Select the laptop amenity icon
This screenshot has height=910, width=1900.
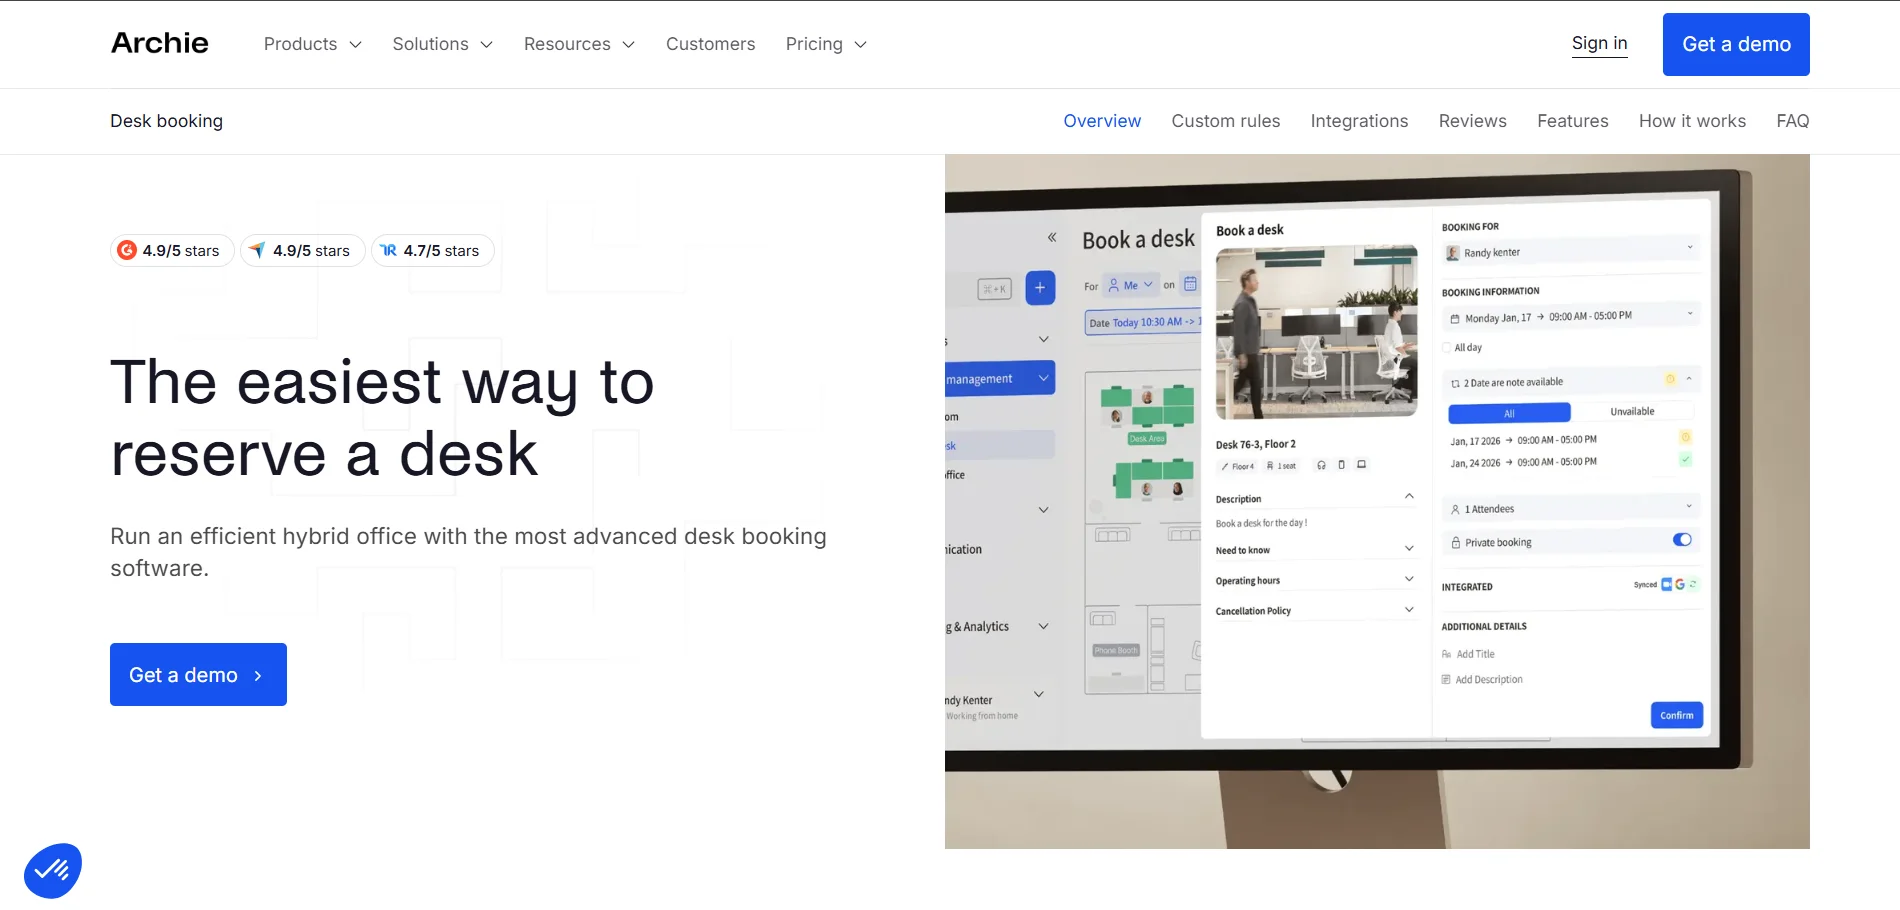click(1362, 465)
